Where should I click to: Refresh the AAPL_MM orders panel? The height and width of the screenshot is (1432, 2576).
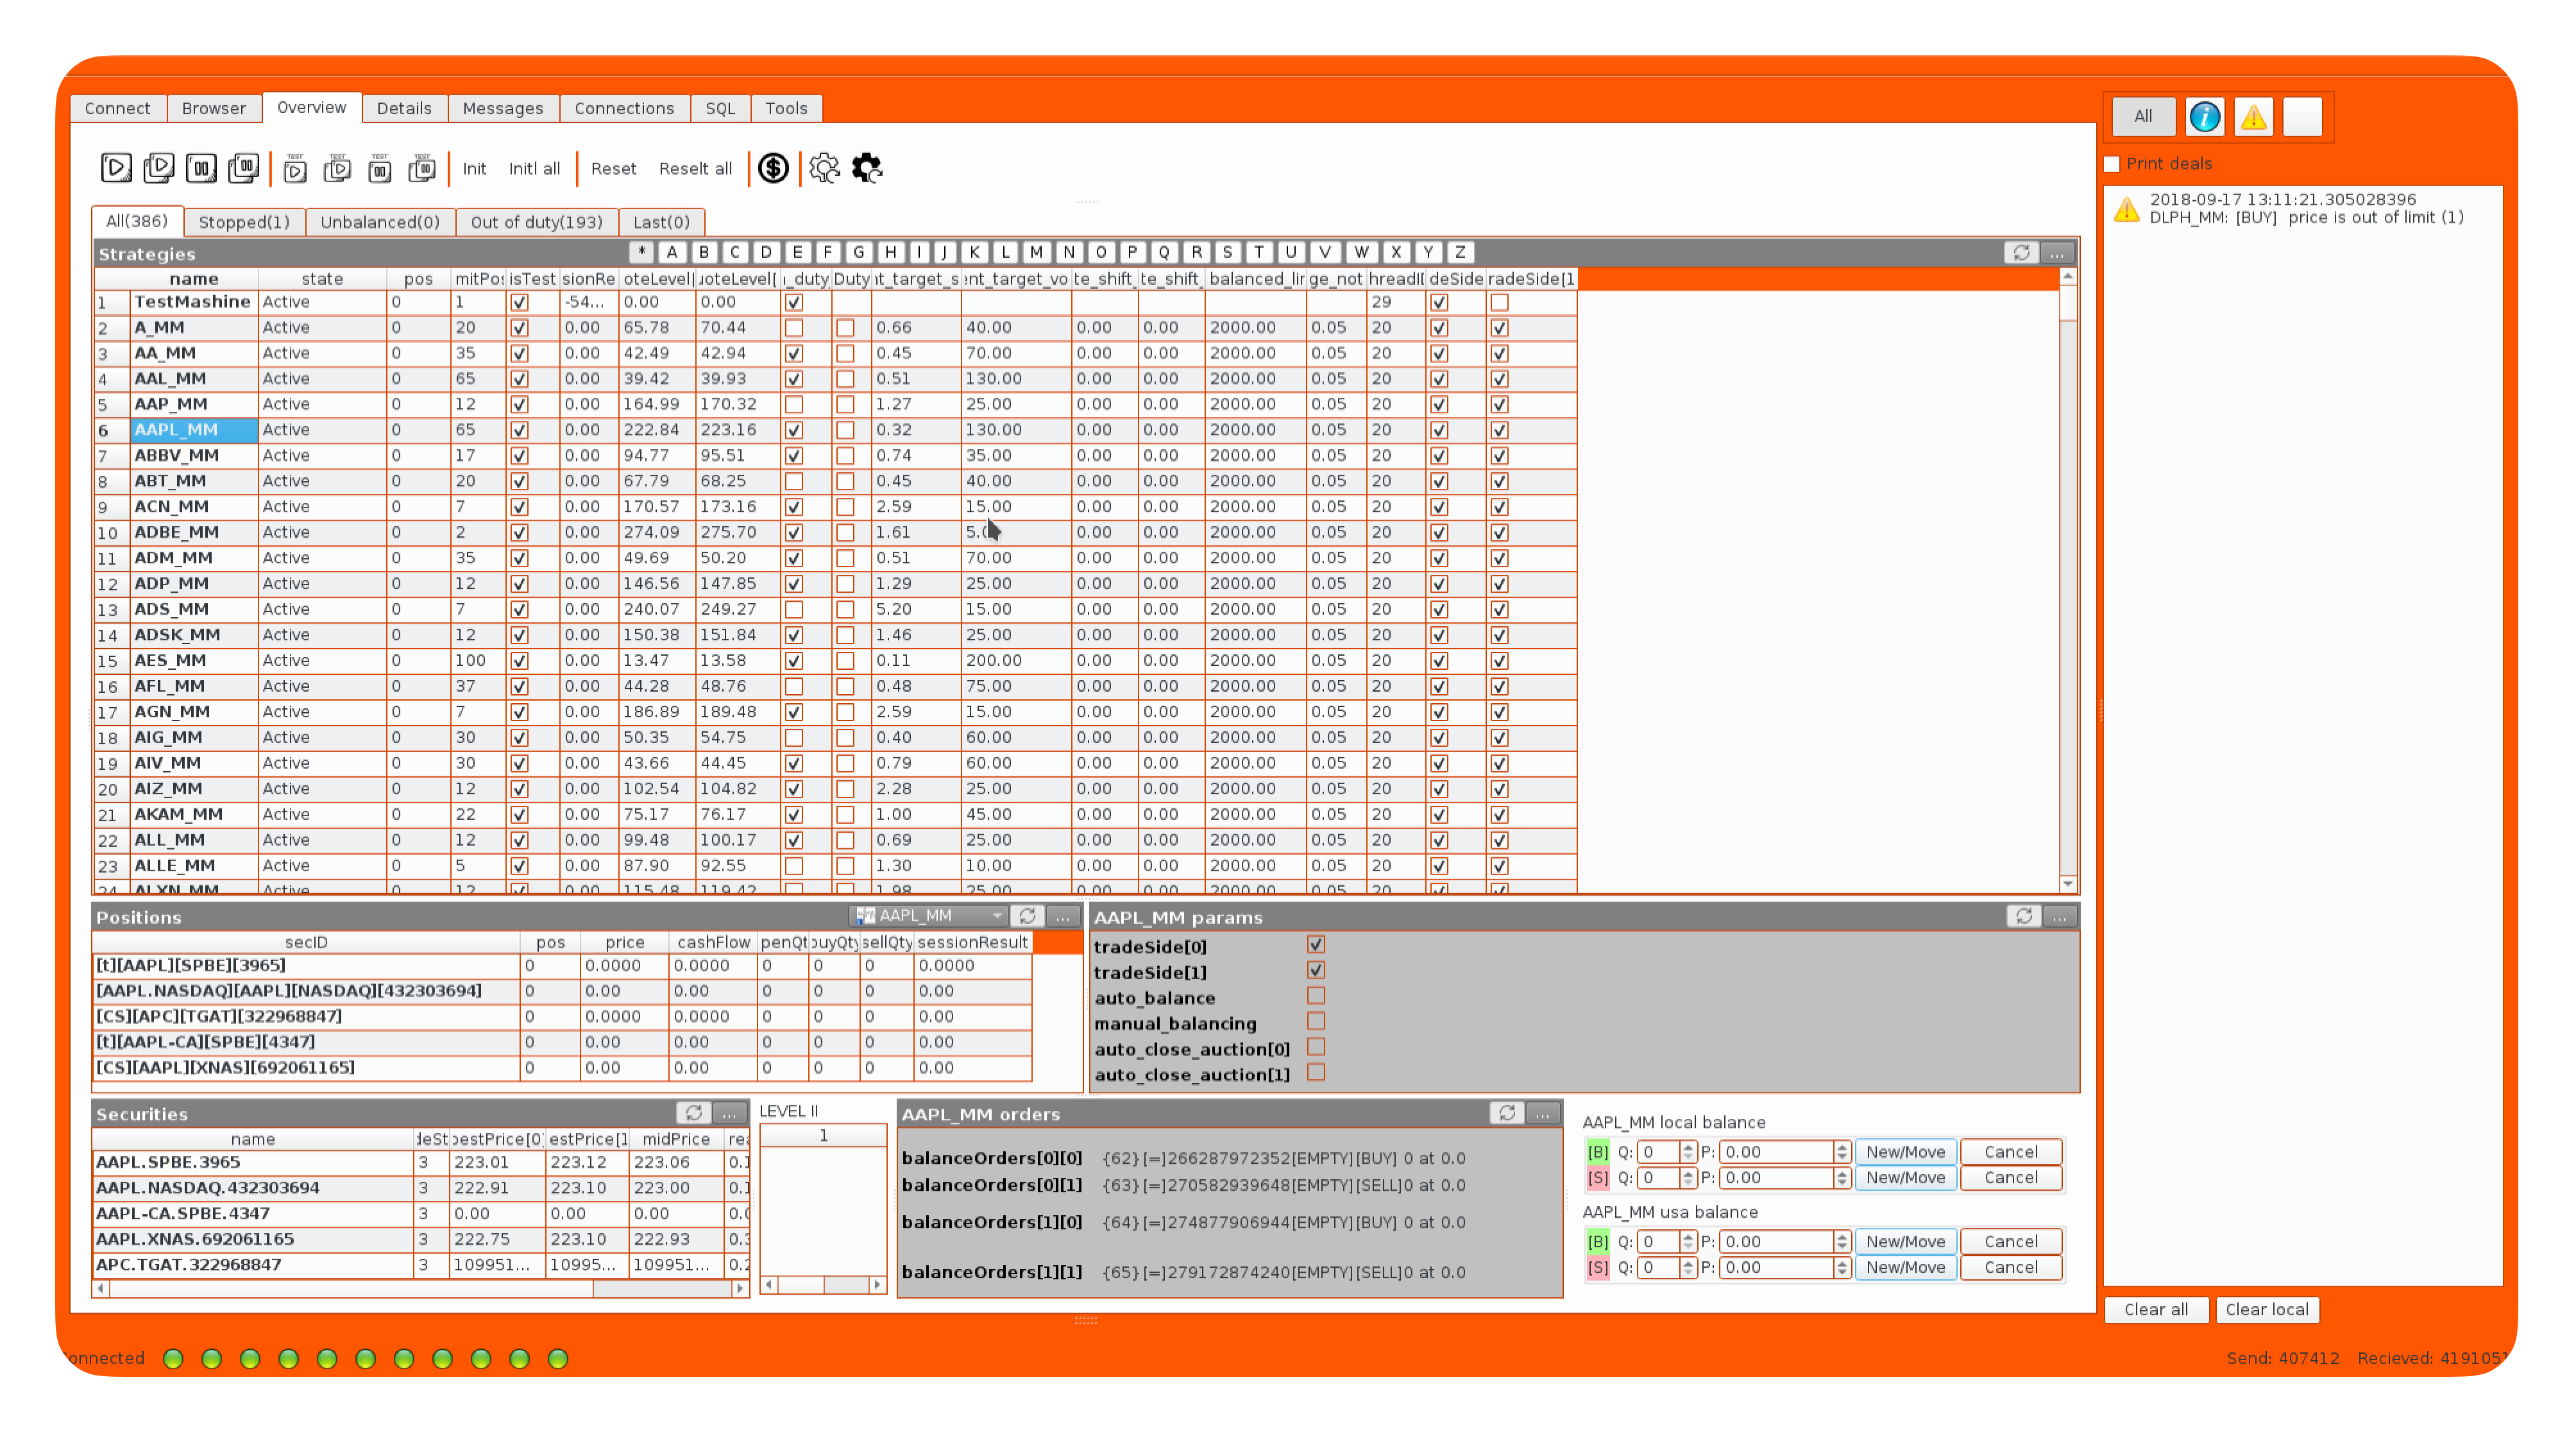tap(1507, 1113)
